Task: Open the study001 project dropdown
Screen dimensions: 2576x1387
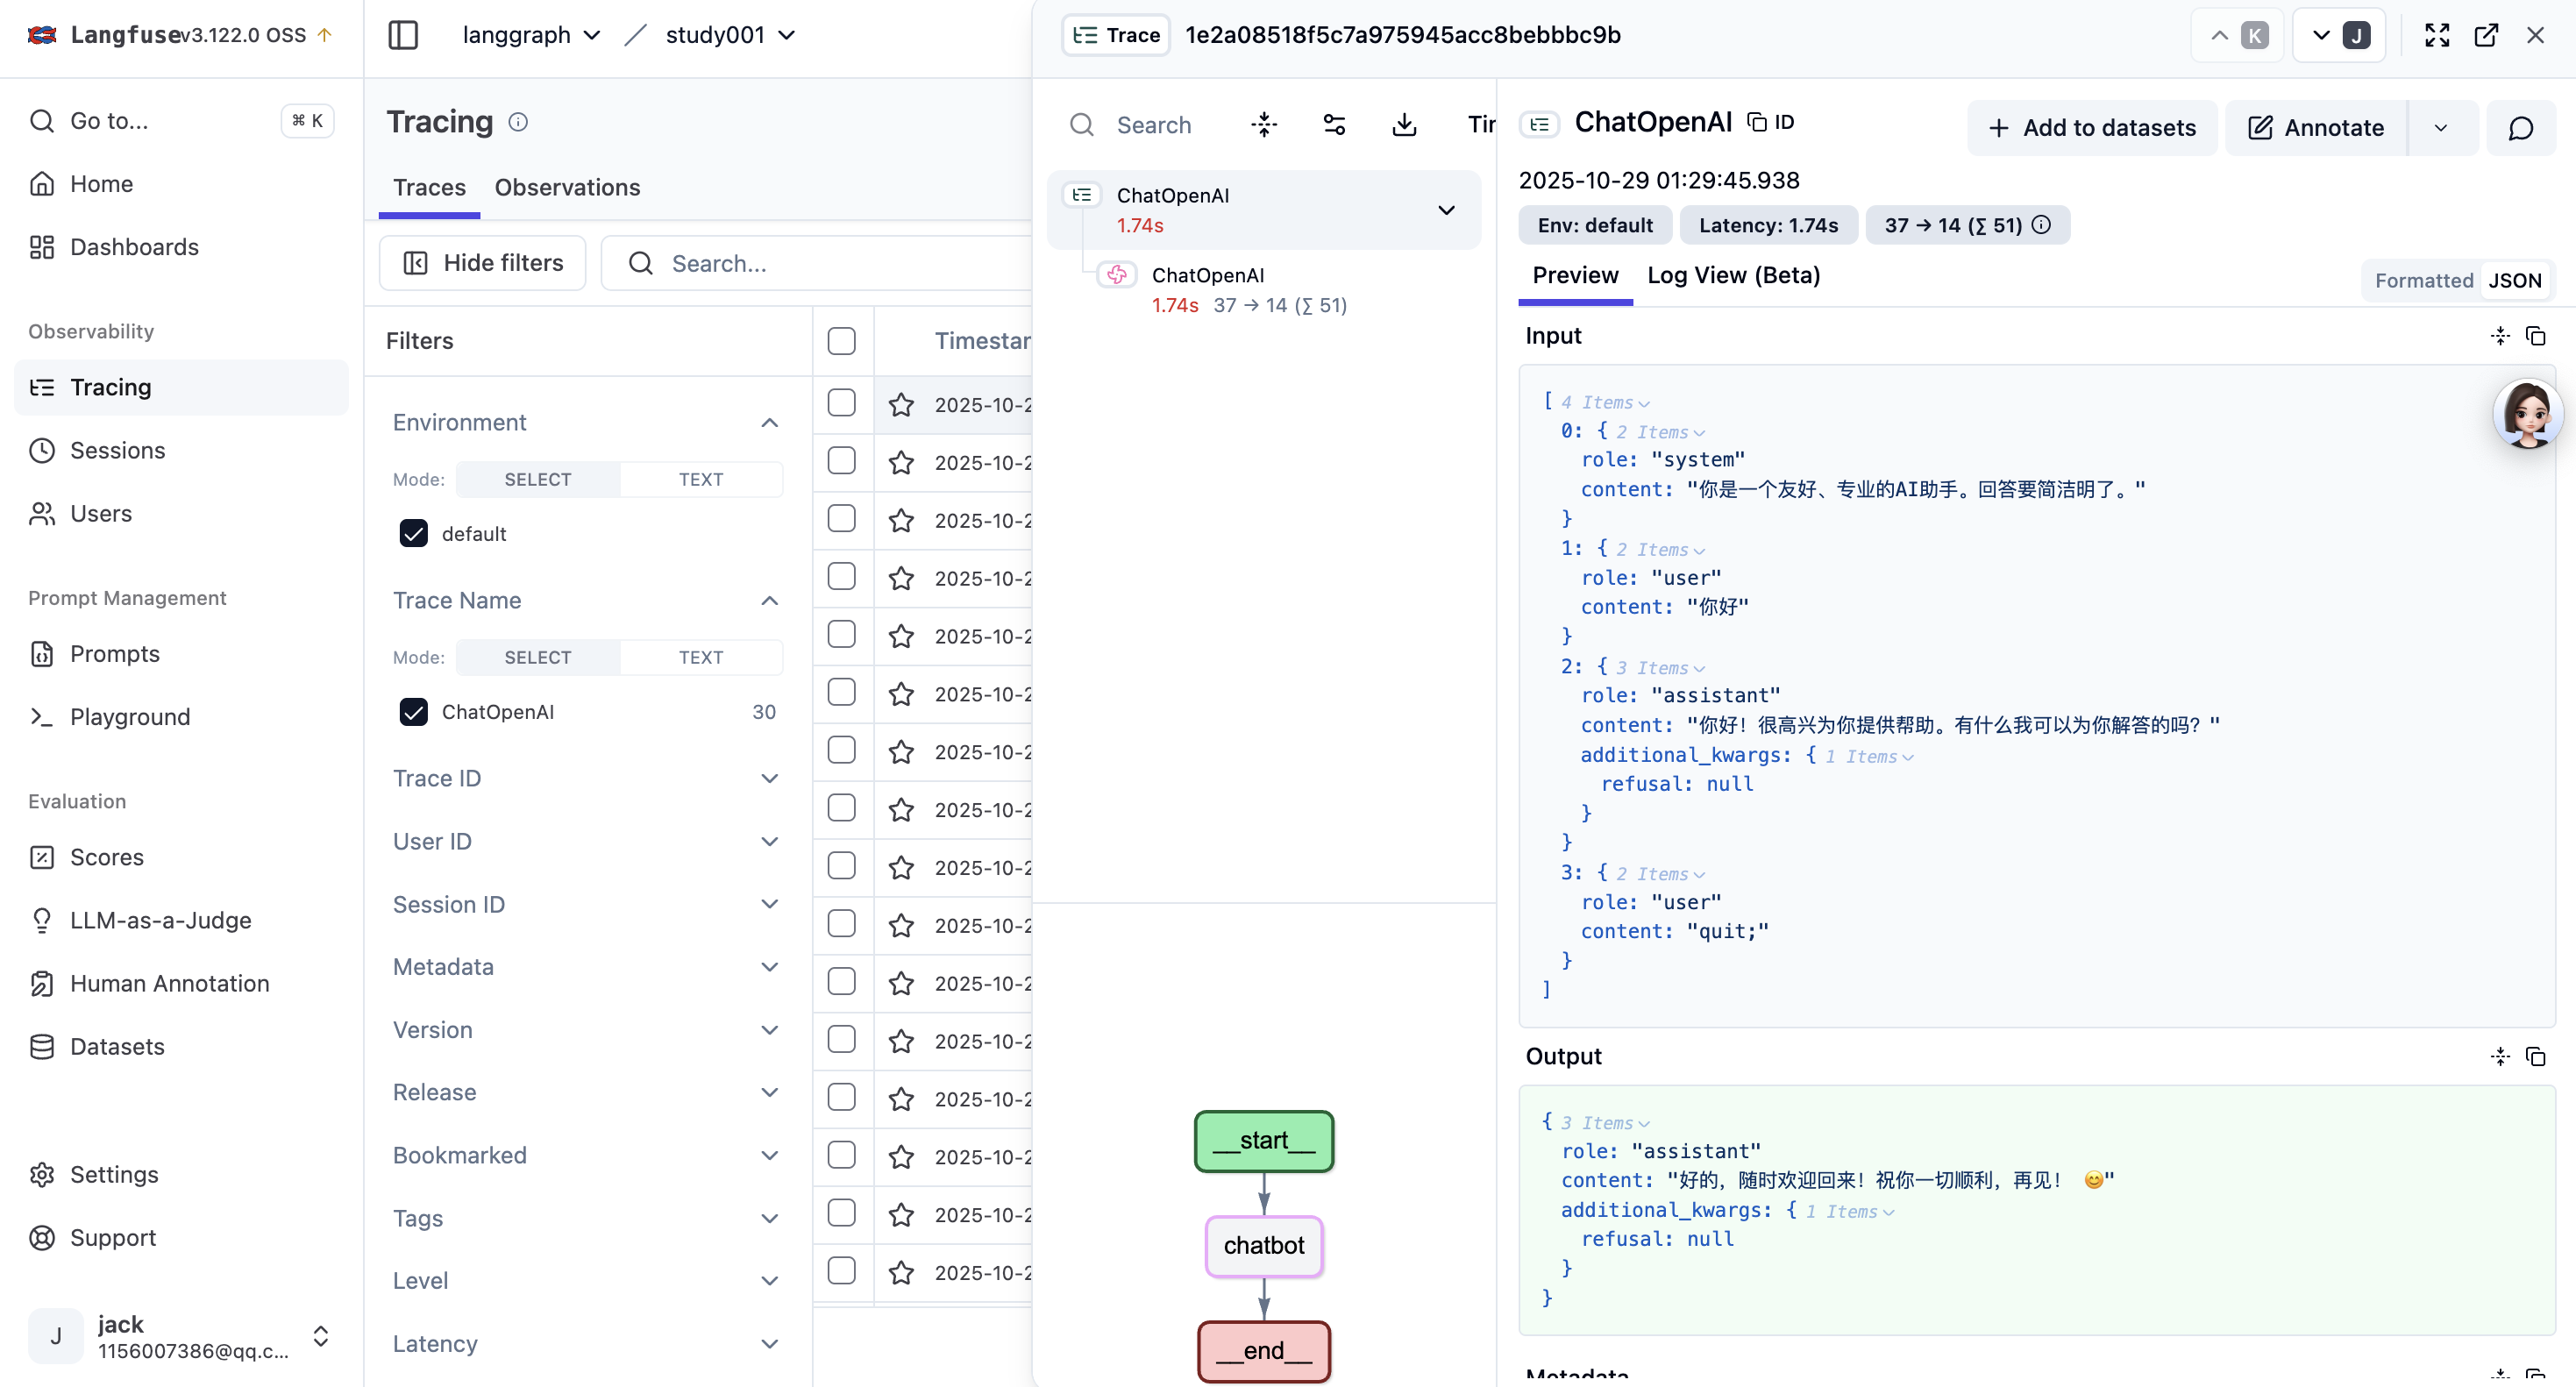Action: (730, 35)
